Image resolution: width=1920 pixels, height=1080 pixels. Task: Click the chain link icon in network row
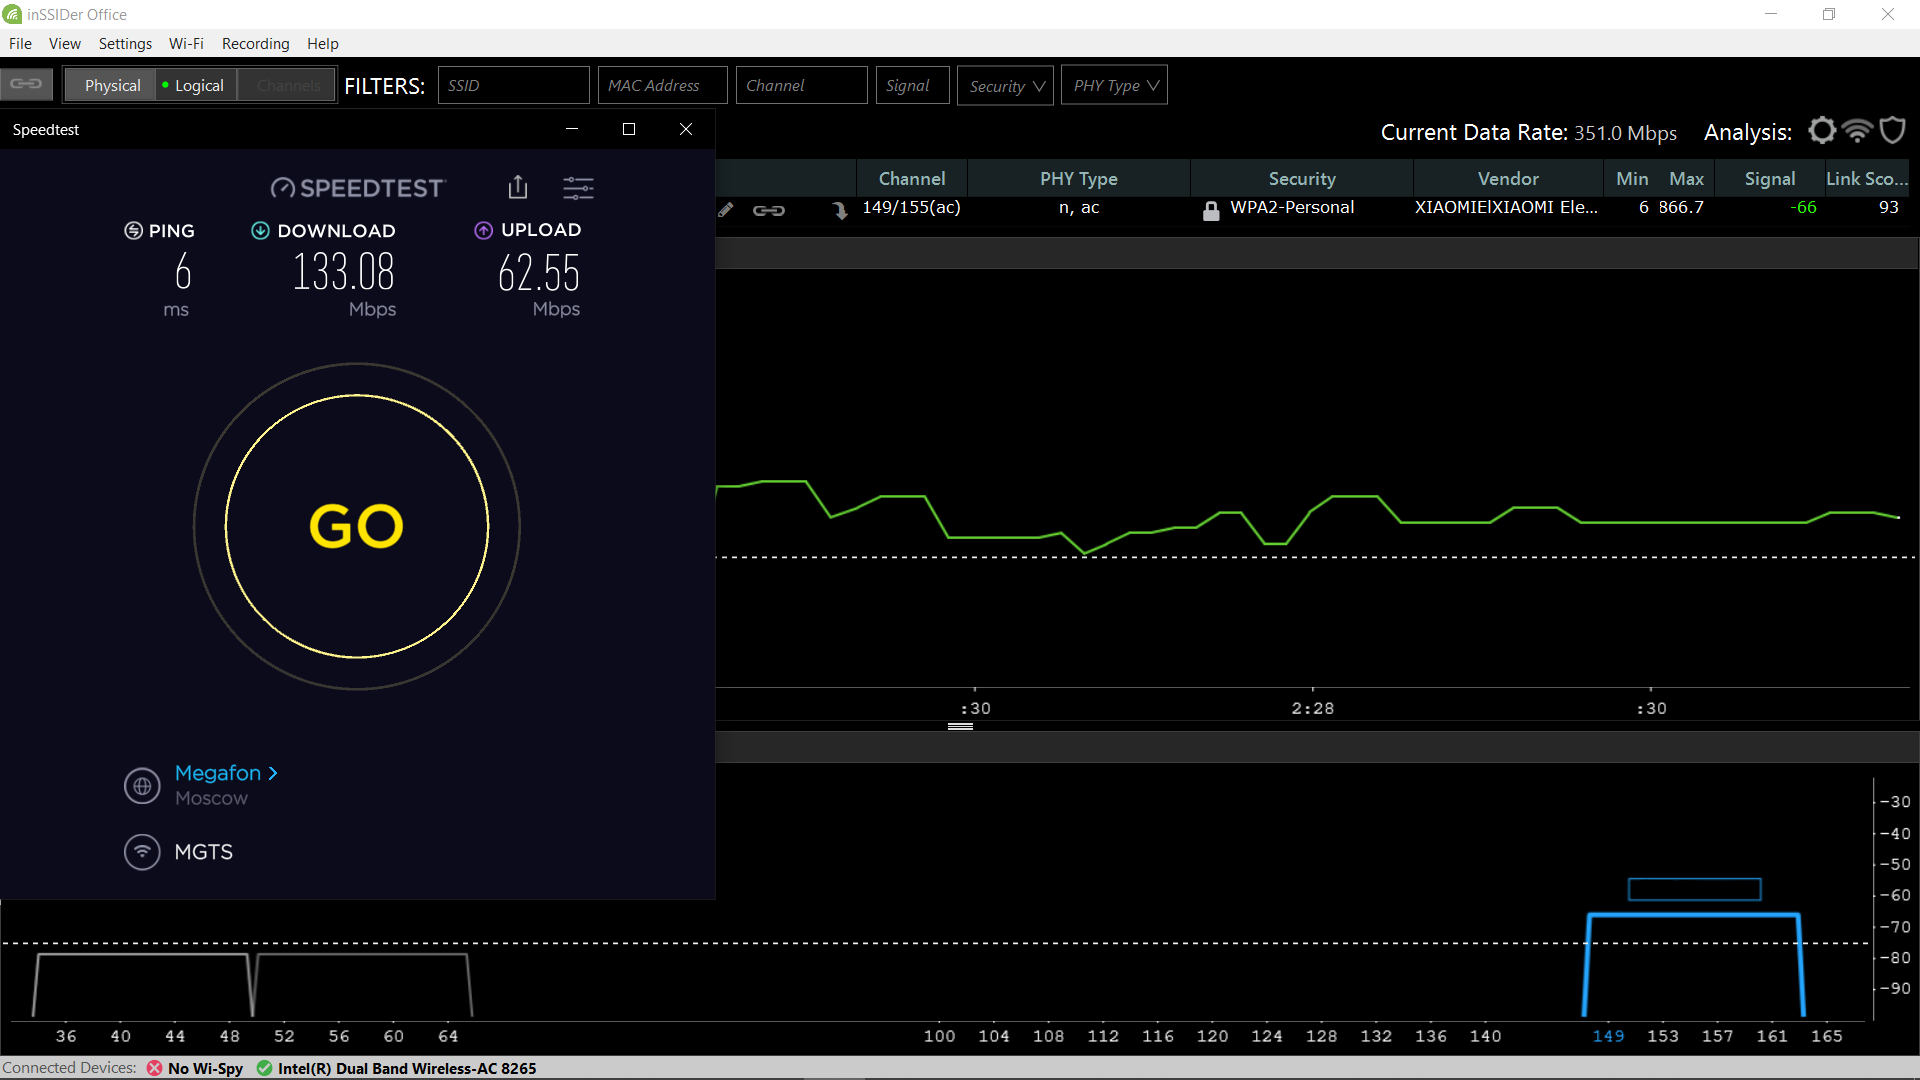coord(768,210)
